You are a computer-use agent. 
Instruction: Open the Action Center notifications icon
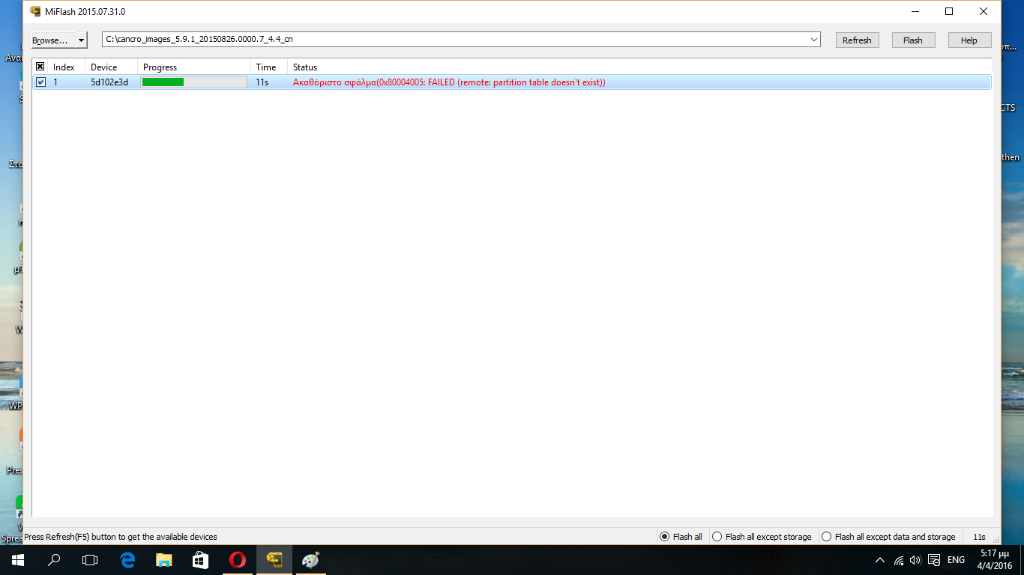(x=934, y=560)
